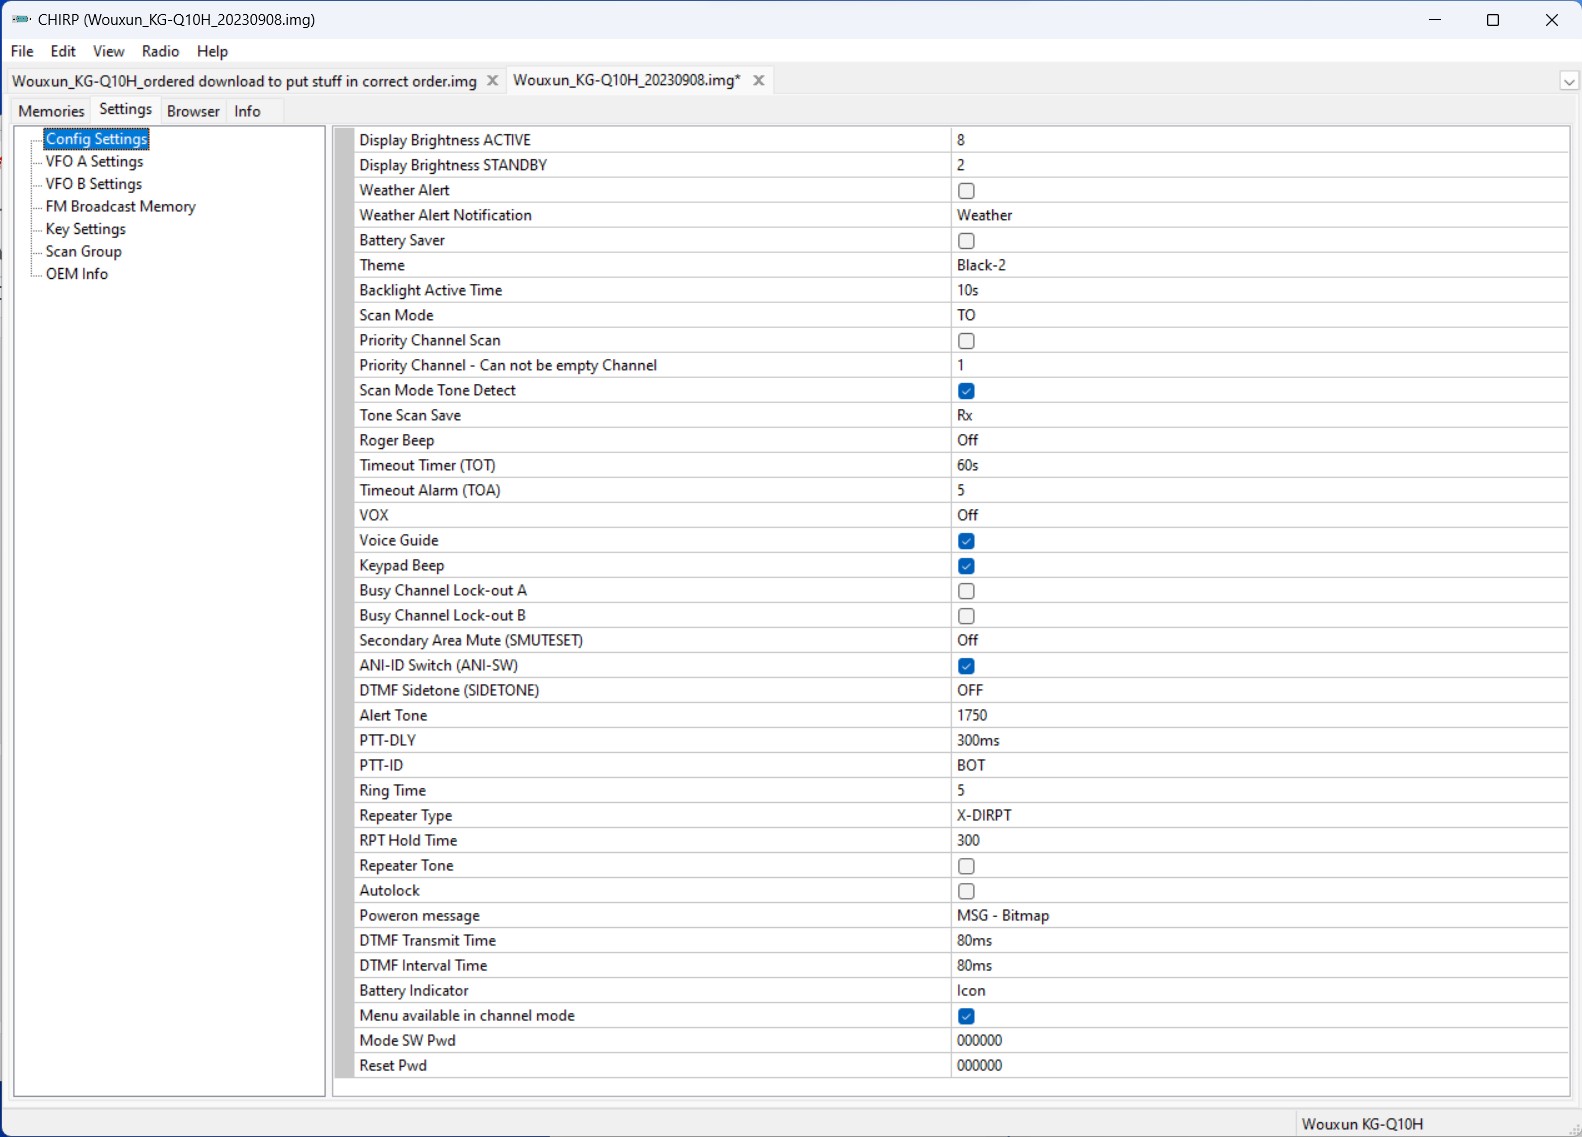
Task: Open Secondary Area Mute value Off
Action: coord(1259,640)
